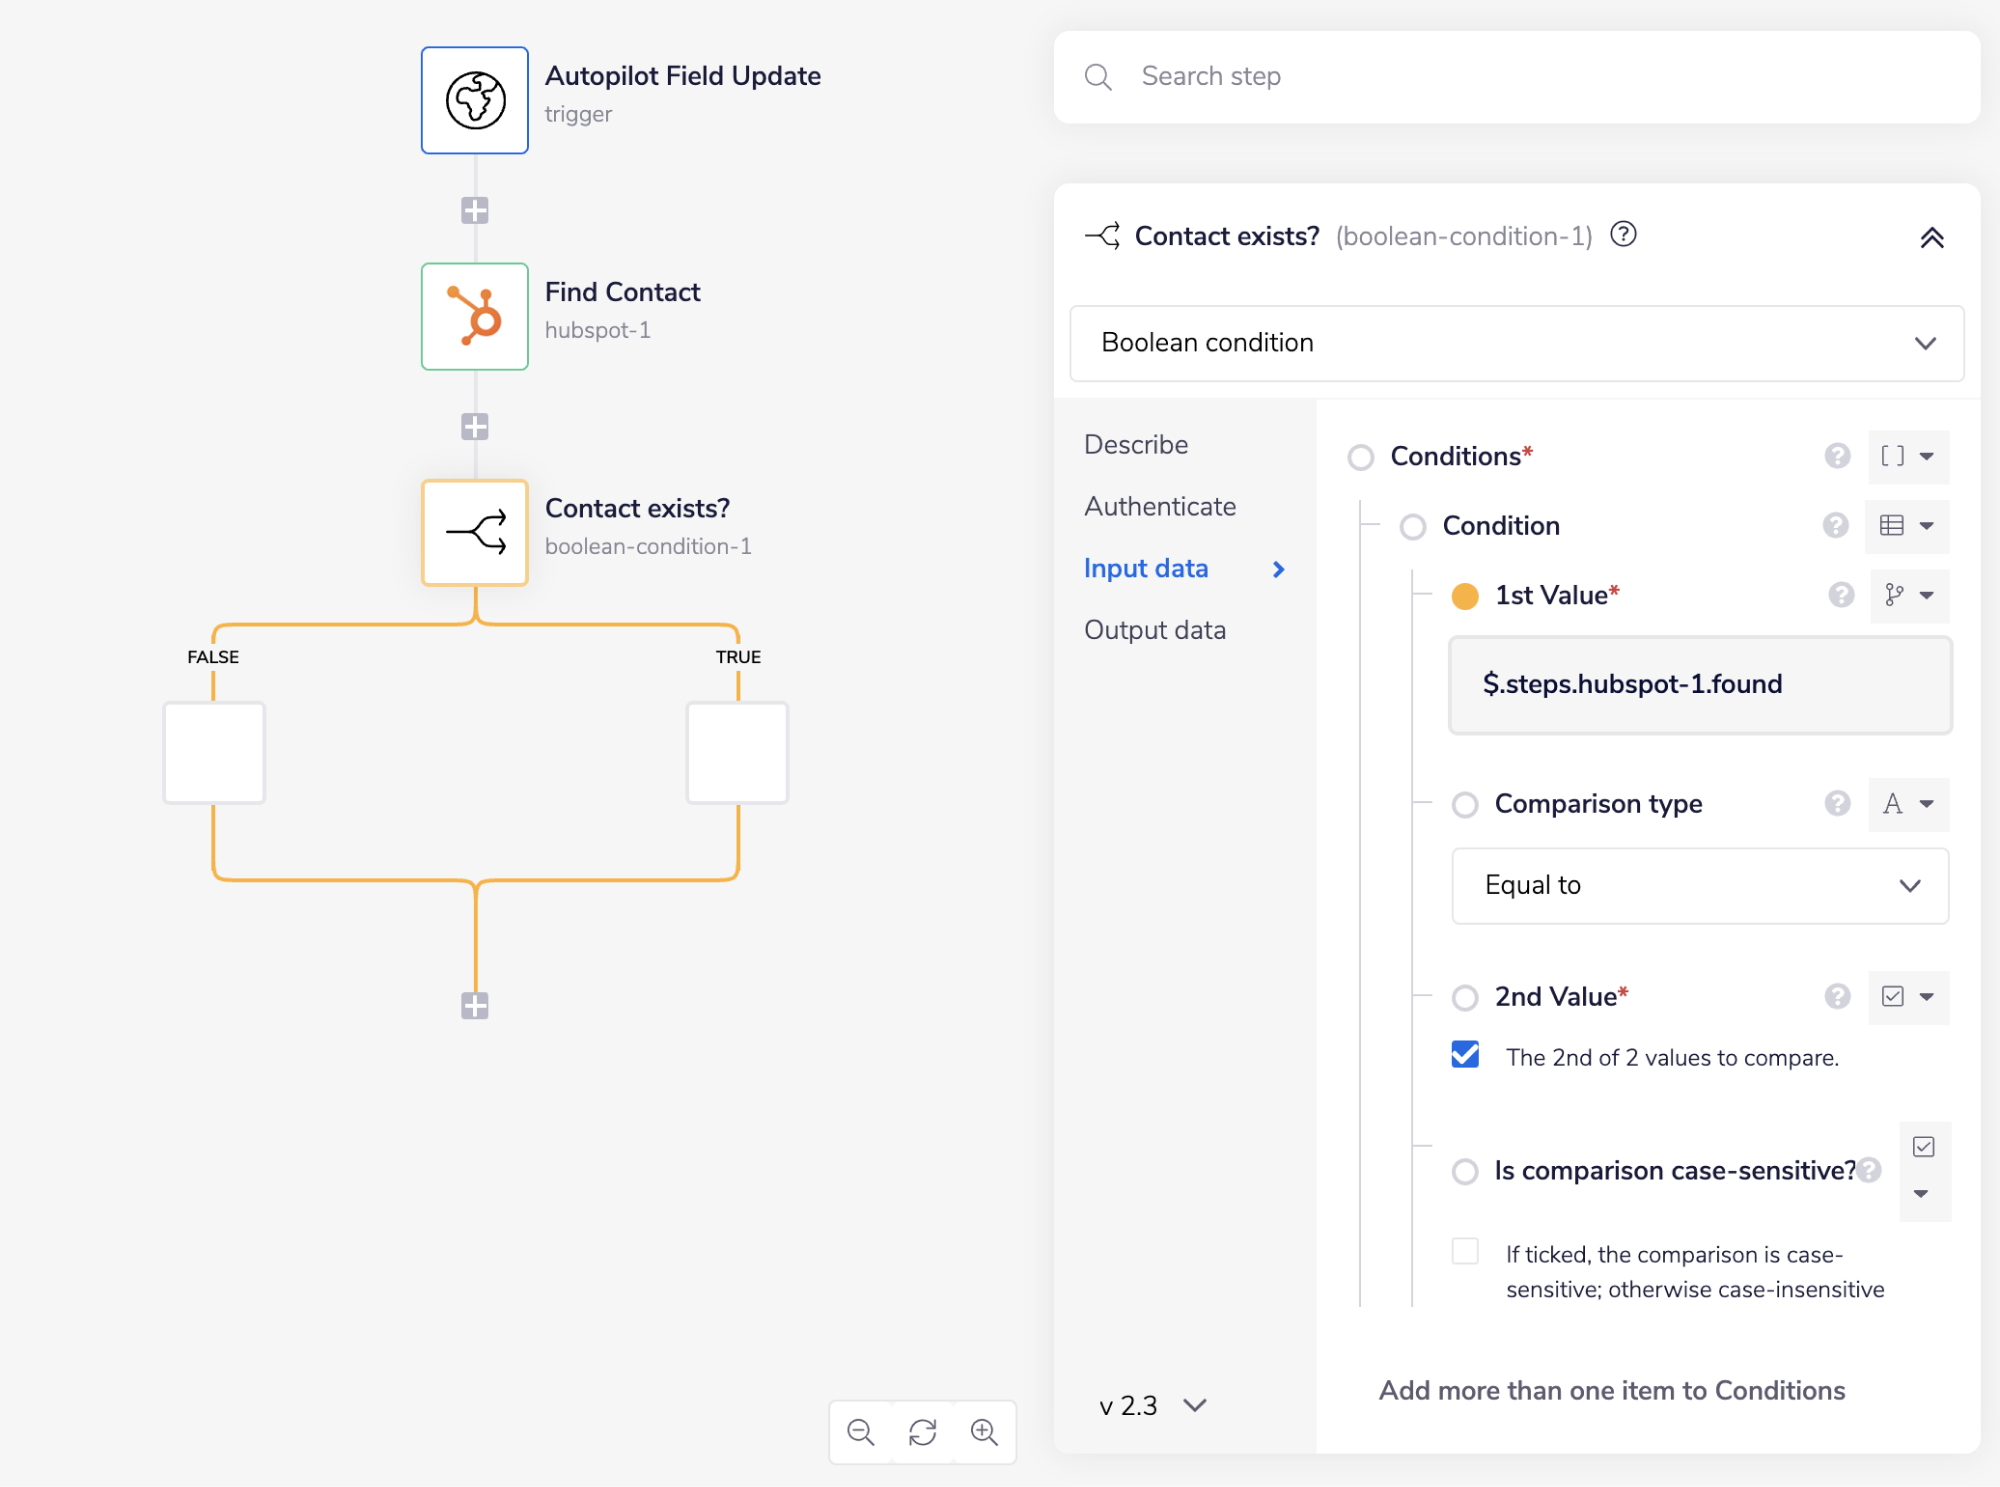Click the zoom in magnifier on canvas toolbar
The width and height of the screenshot is (2000, 1487).
(x=984, y=1432)
